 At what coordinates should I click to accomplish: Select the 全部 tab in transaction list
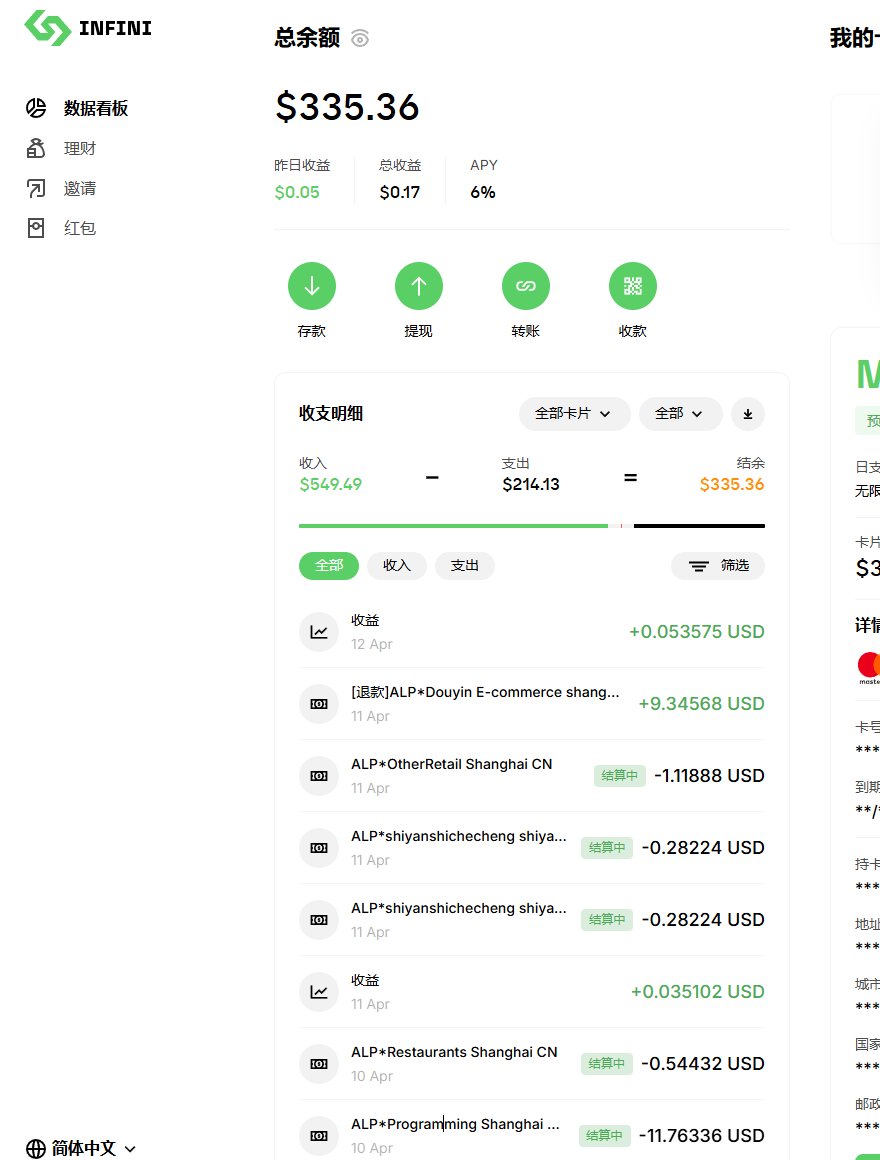[x=328, y=565]
